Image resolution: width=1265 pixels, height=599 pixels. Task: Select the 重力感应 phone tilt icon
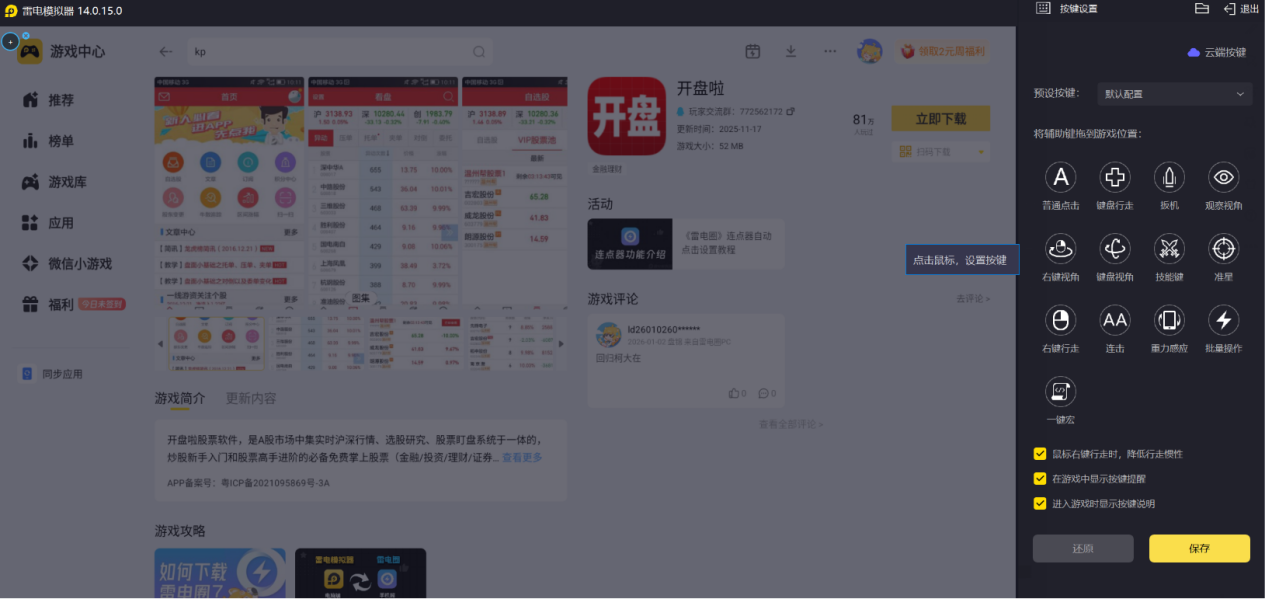[x=1169, y=320]
